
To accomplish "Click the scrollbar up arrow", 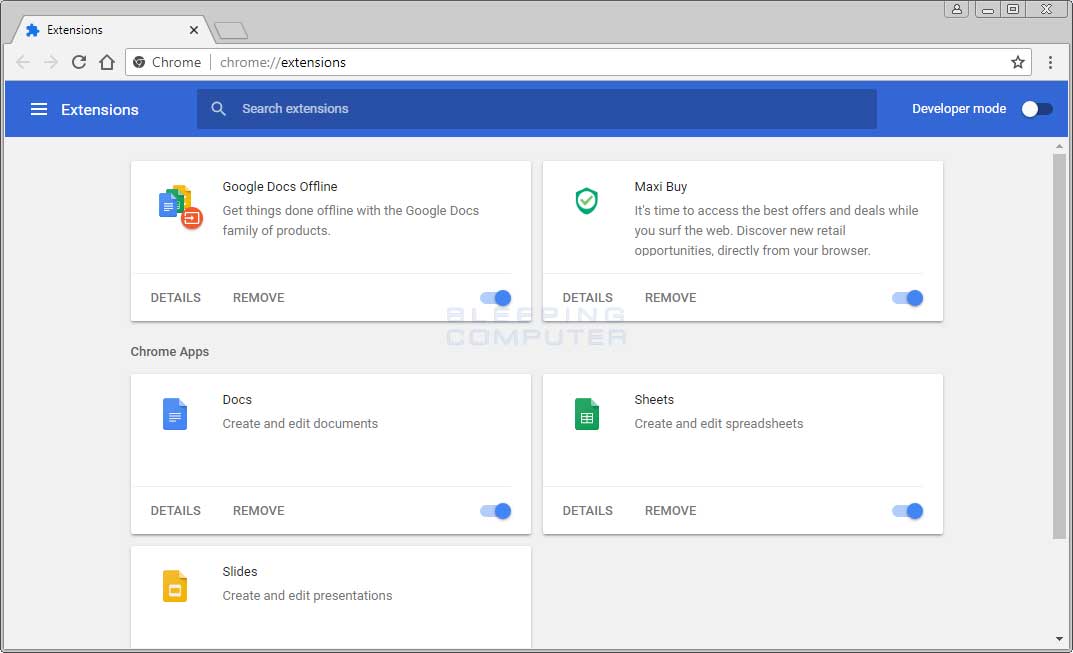I will click(1059, 146).
